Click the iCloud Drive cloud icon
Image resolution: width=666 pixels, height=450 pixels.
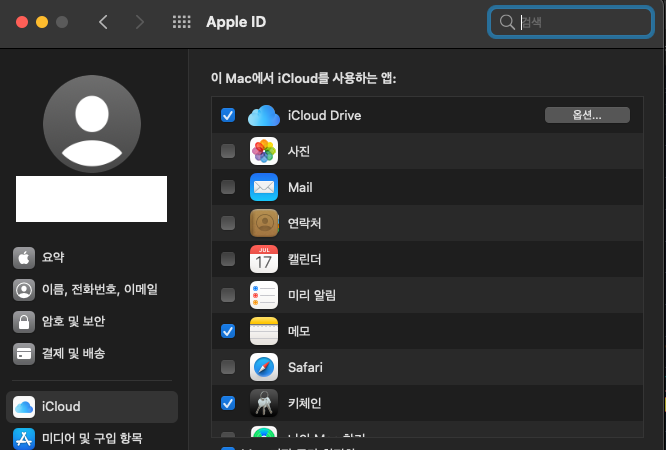pyautogui.click(x=264, y=116)
